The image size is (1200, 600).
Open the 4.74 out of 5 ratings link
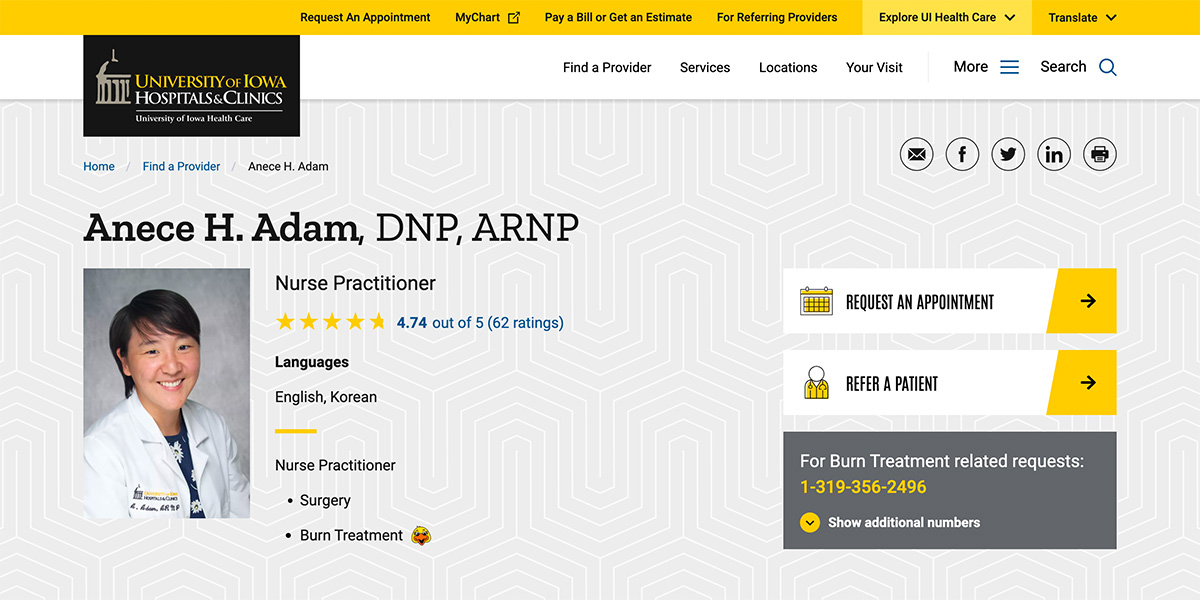pos(480,322)
